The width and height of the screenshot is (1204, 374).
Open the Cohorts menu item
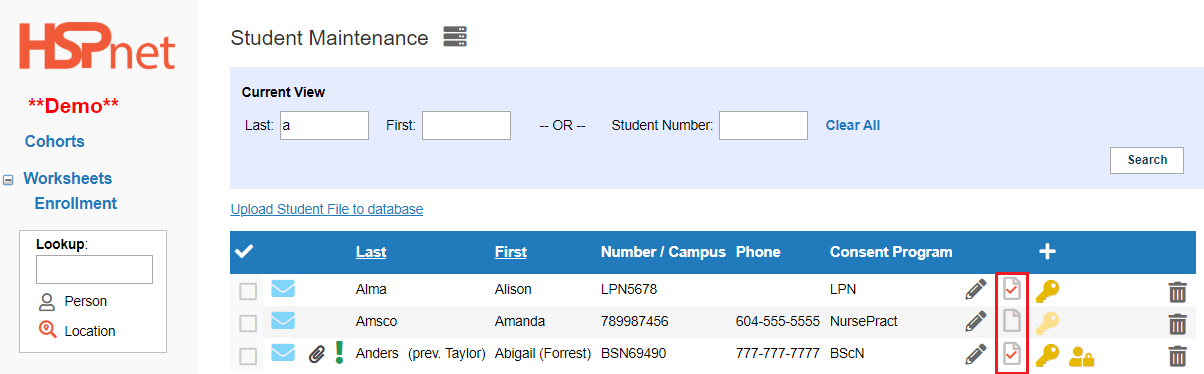pyautogui.click(x=54, y=141)
